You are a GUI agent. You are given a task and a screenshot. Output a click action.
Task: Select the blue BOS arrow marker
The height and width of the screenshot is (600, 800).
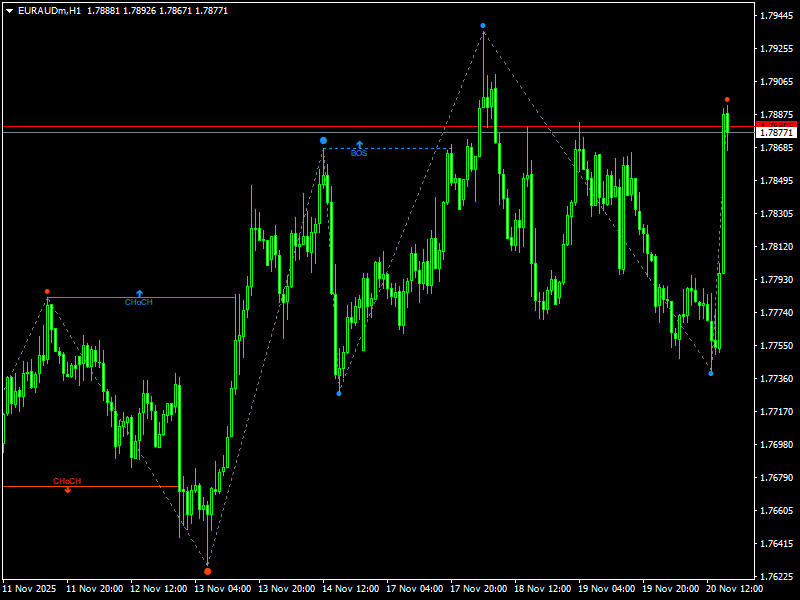360,144
